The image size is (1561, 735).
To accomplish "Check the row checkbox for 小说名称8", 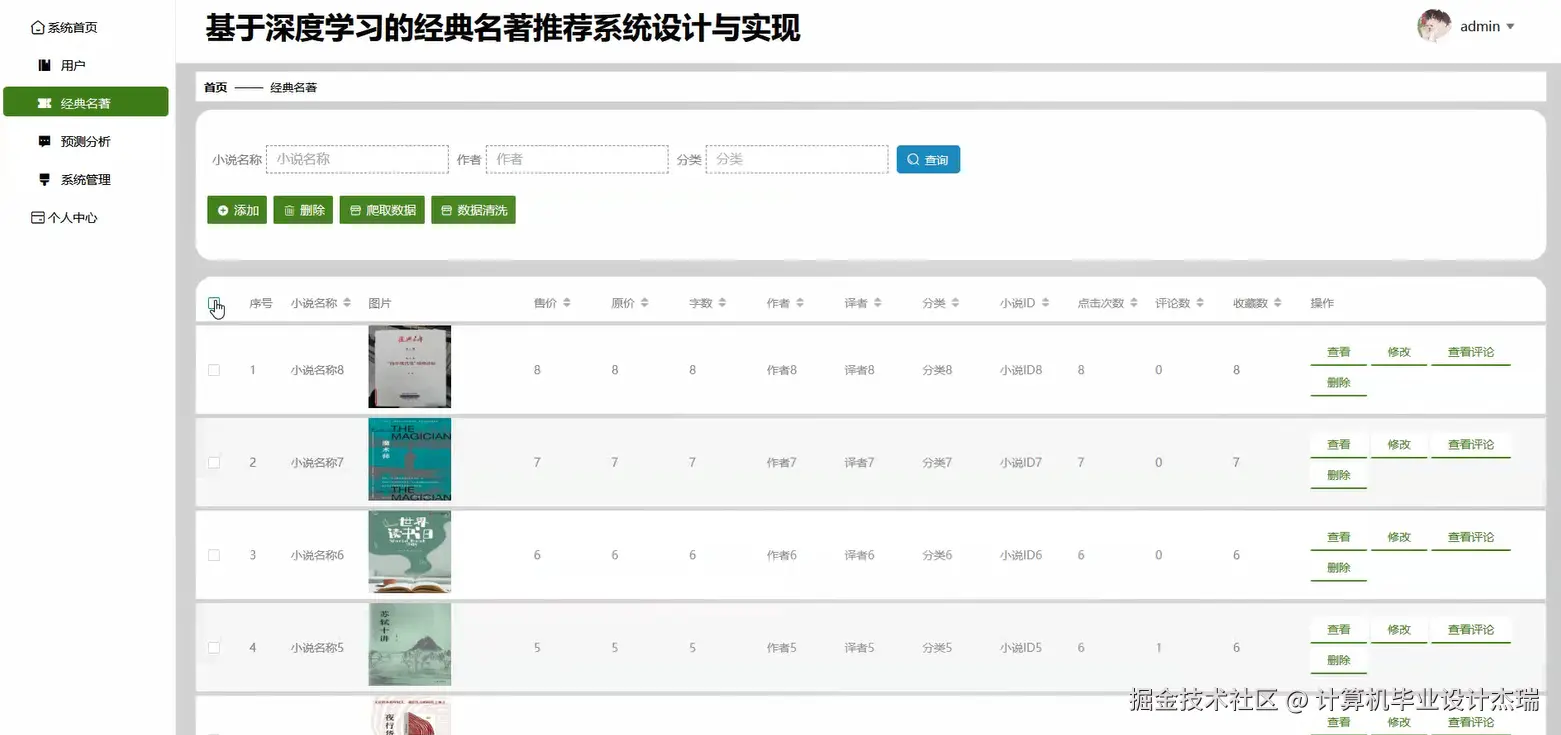I will coord(214,370).
